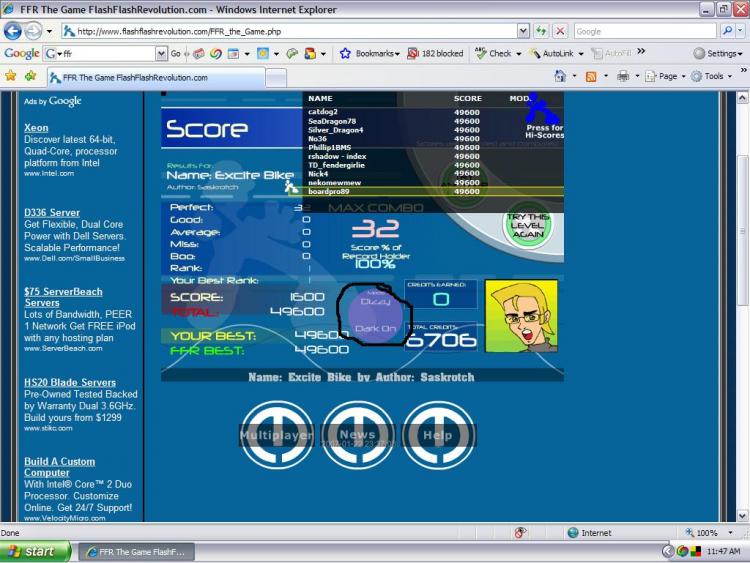
Task: Toggle the 182 blocked popup blocker
Action: tap(435, 54)
